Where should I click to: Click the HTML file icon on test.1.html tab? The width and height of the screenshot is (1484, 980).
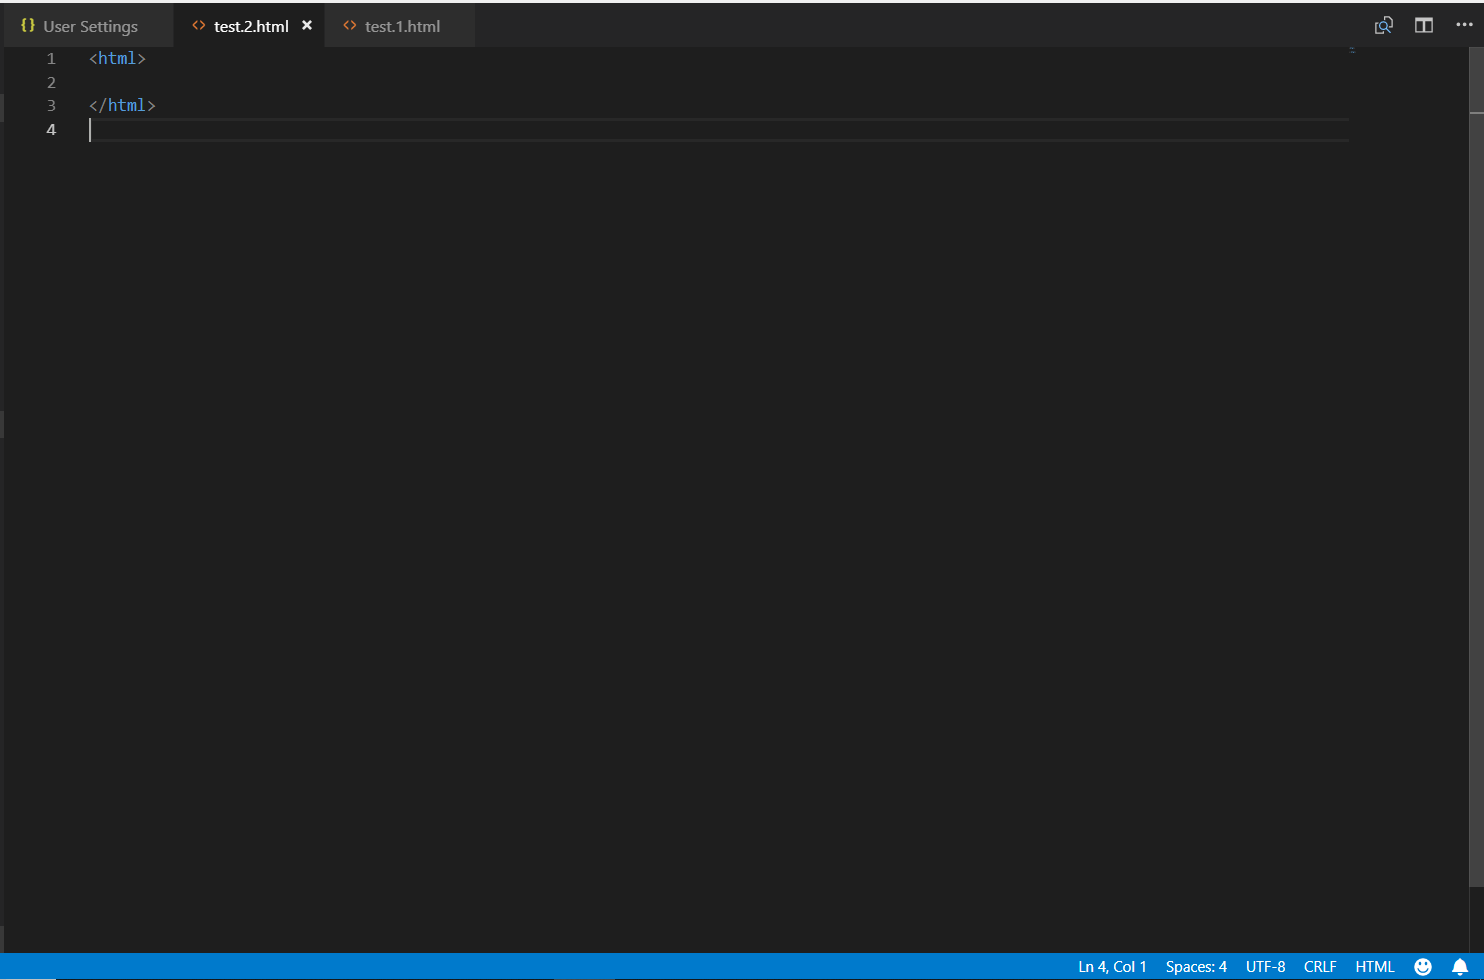tap(349, 26)
